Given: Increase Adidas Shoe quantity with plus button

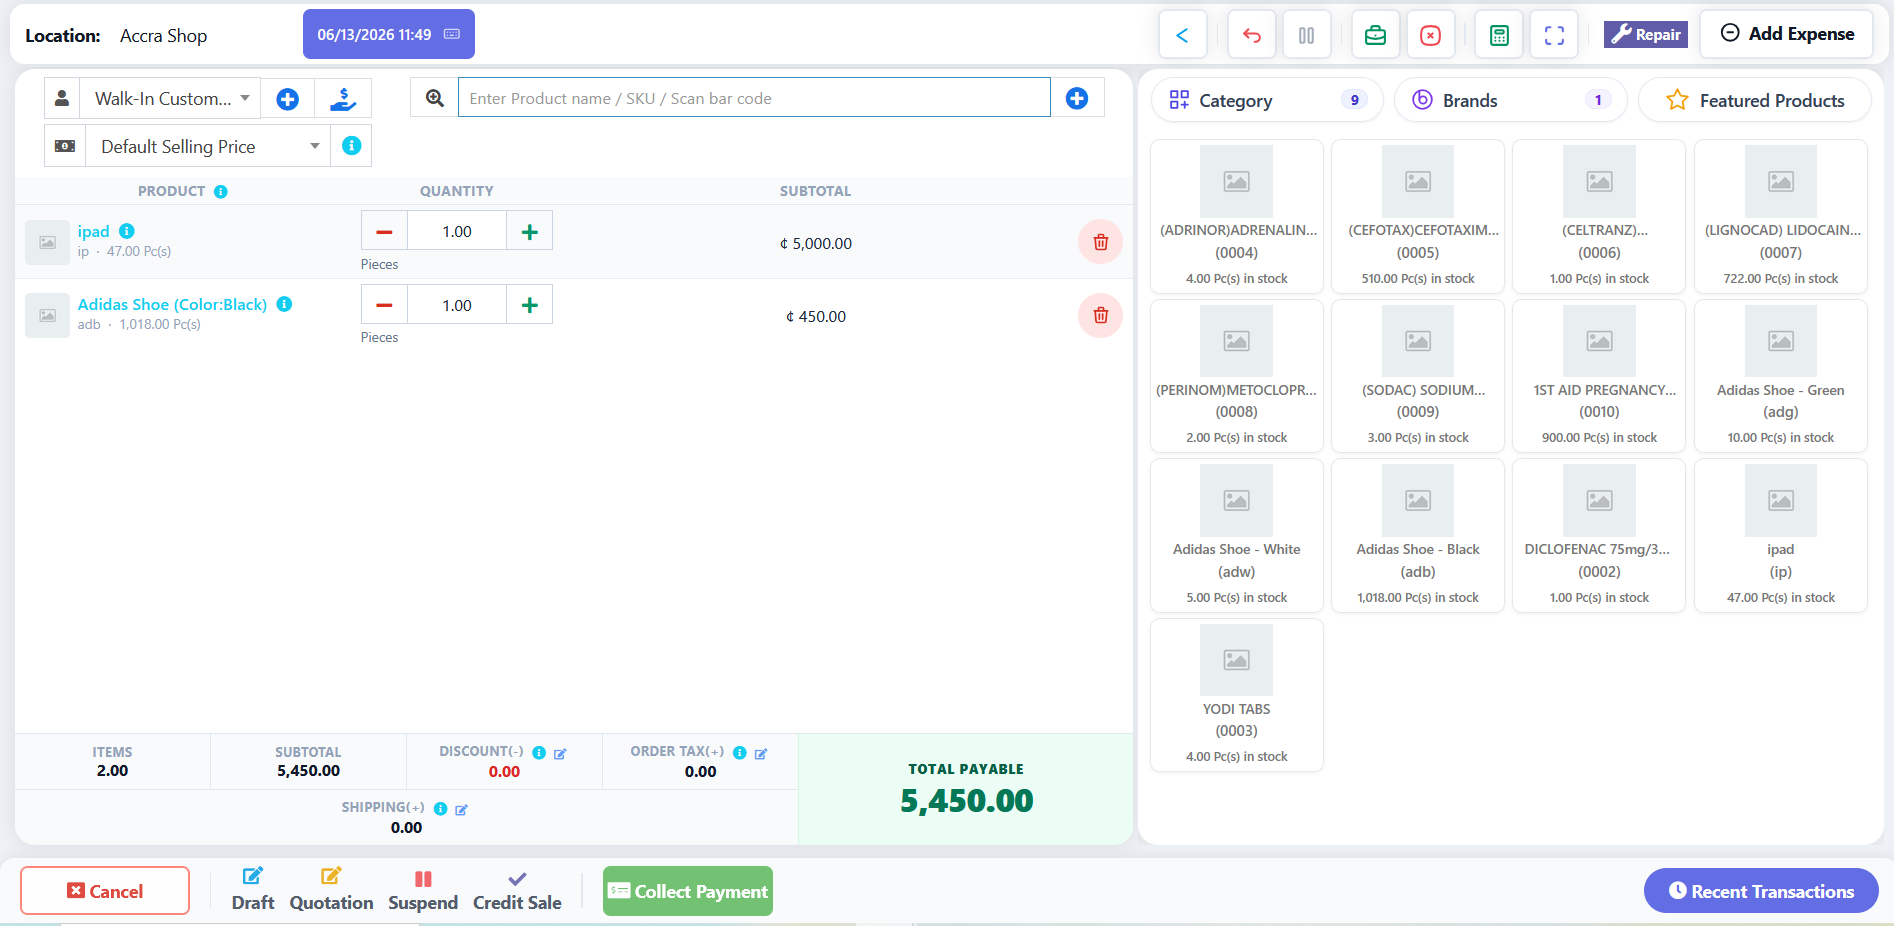Looking at the screenshot, I should pos(530,305).
